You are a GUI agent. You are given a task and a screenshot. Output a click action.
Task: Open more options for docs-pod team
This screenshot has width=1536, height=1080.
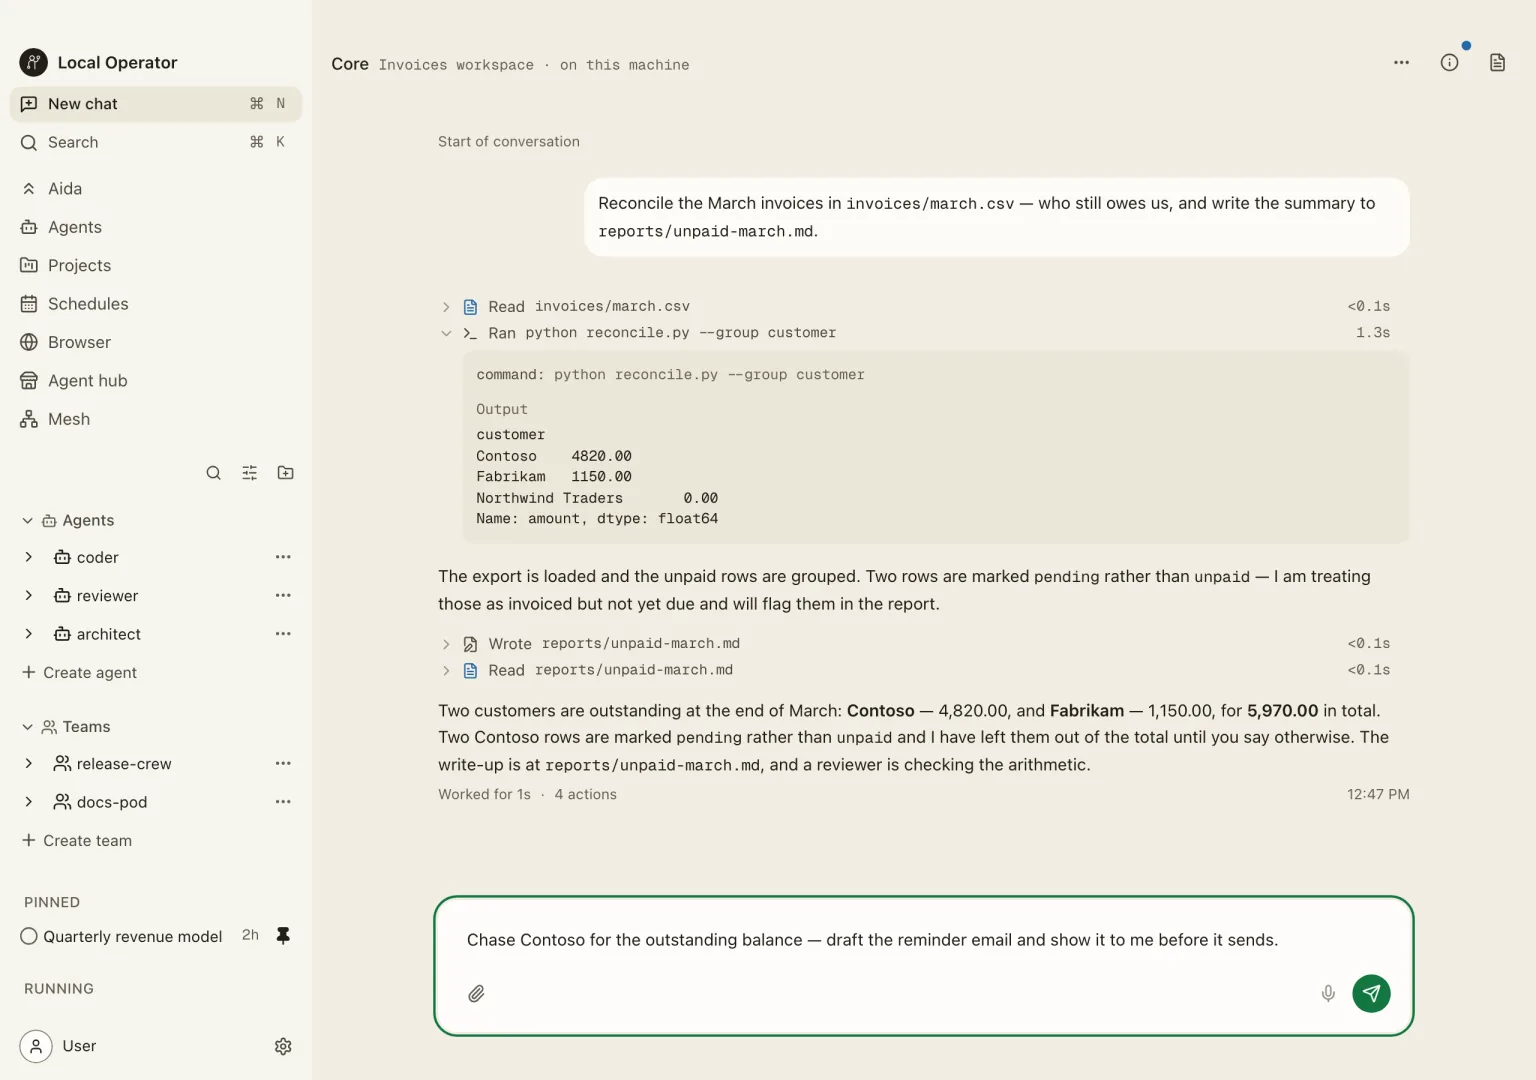[283, 802]
